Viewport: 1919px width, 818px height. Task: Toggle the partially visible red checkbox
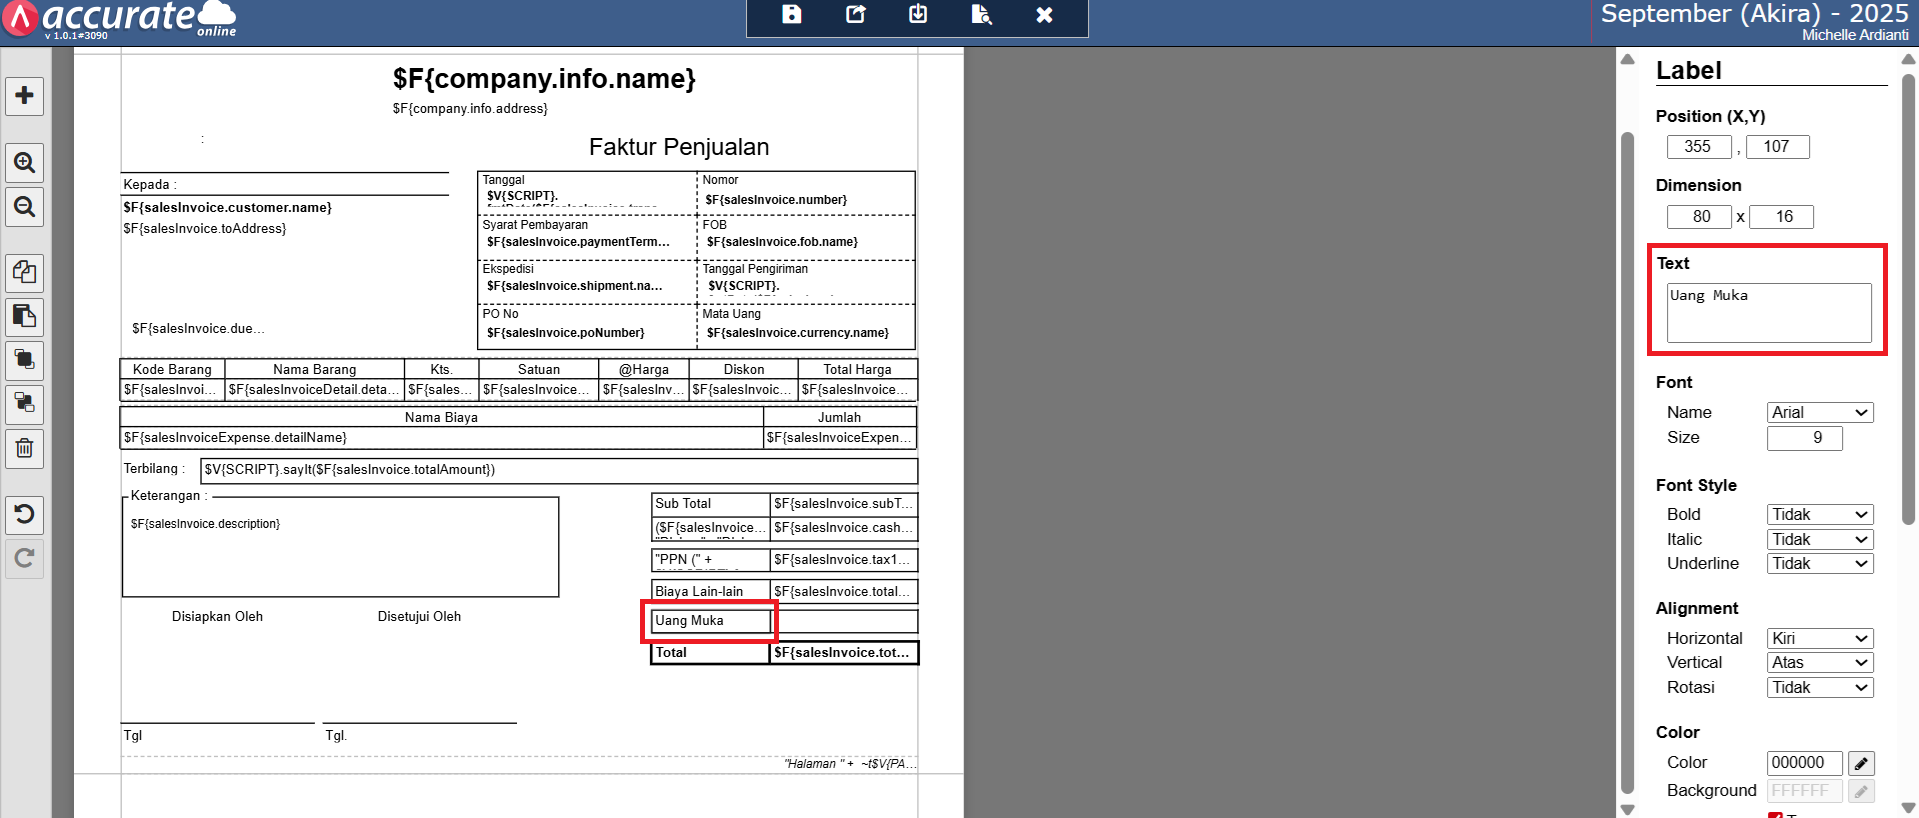pyautogui.click(x=1775, y=815)
